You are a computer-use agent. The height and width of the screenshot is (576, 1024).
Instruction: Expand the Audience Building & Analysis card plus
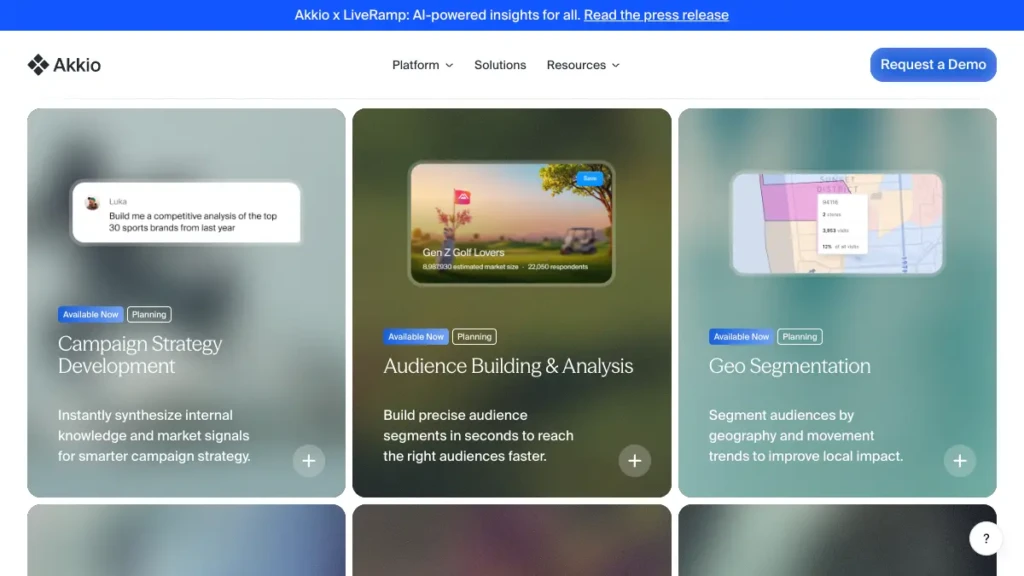pyautogui.click(x=634, y=461)
